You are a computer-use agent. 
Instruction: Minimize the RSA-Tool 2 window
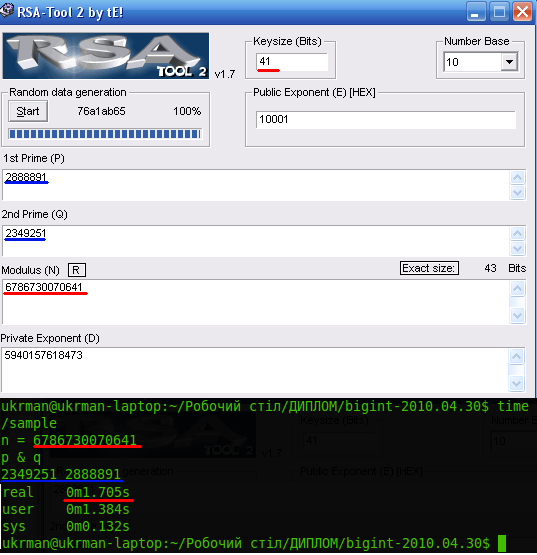[x=476, y=12]
